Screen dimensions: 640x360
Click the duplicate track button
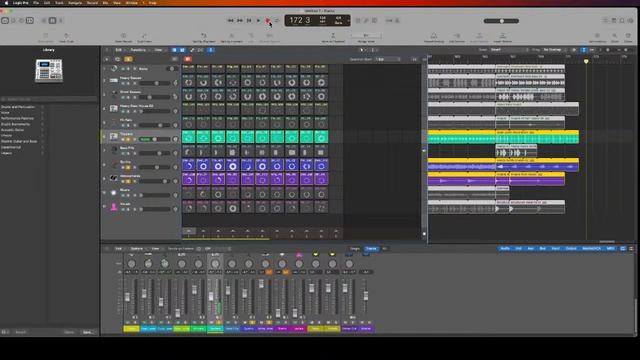point(118,59)
